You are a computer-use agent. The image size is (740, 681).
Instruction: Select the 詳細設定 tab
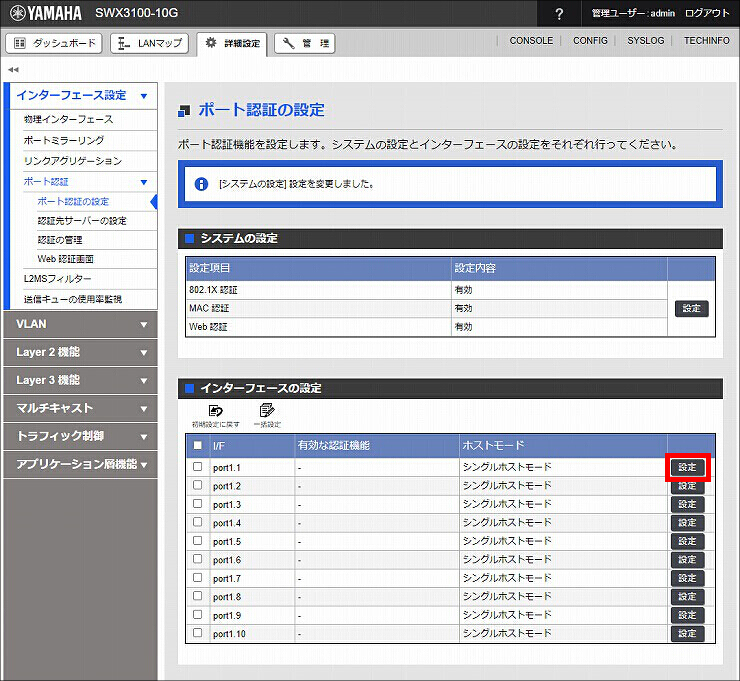(x=232, y=43)
